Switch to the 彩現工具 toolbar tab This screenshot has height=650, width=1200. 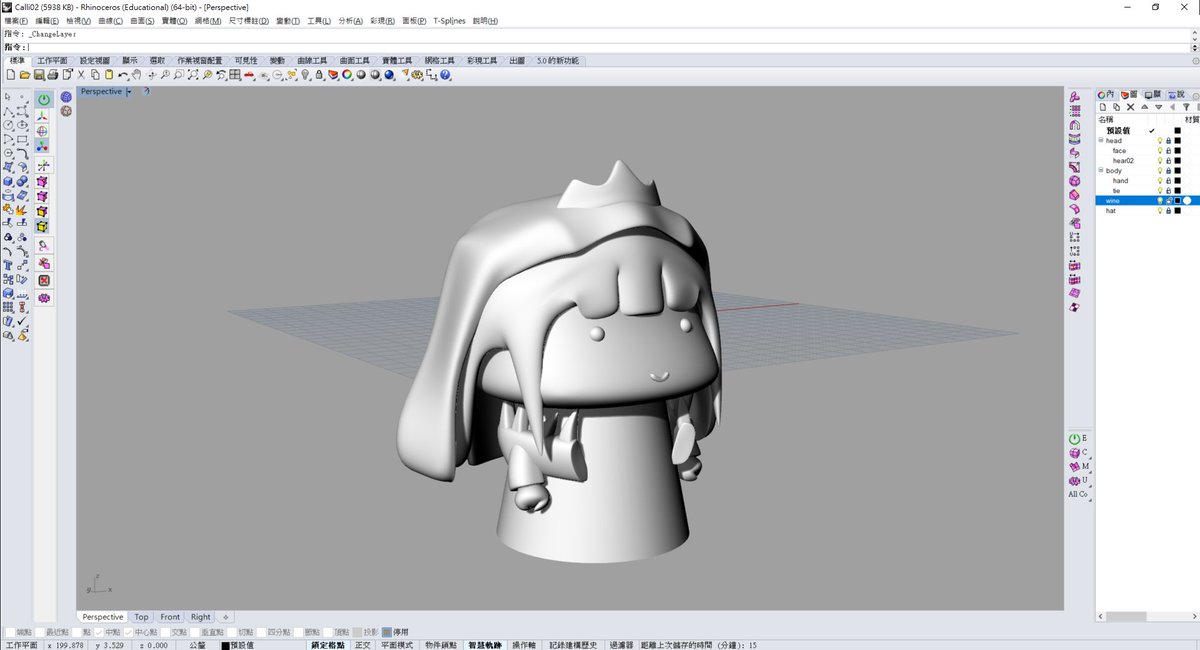[x=480, y=60]
